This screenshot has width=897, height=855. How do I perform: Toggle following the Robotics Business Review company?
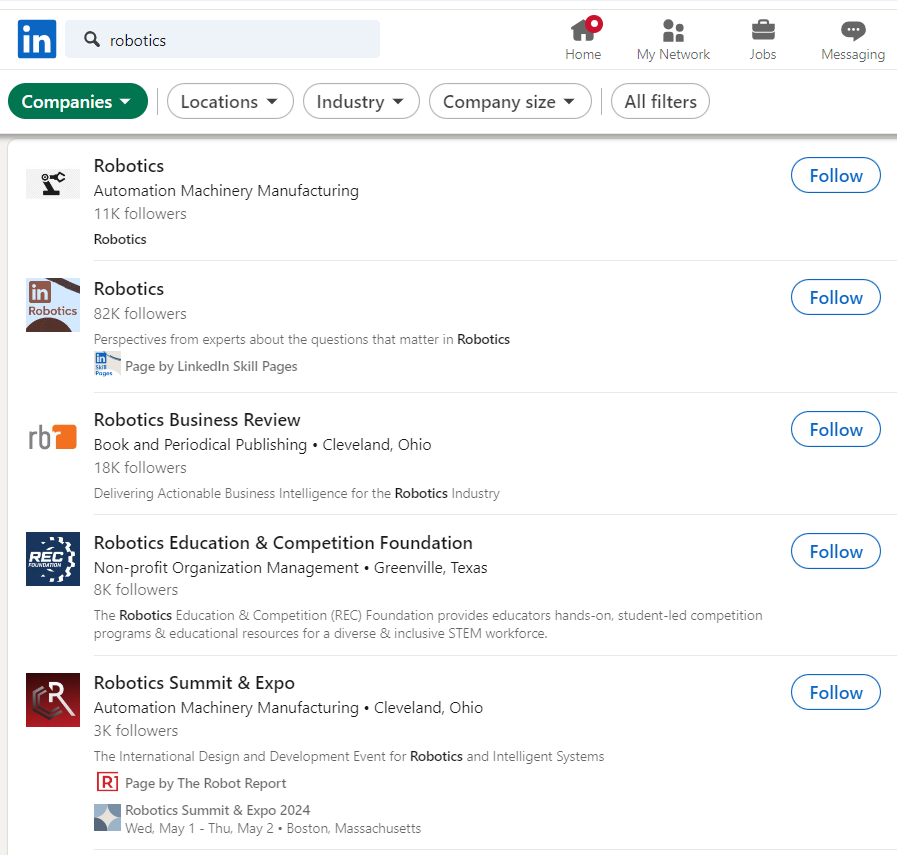coord(835,428)
